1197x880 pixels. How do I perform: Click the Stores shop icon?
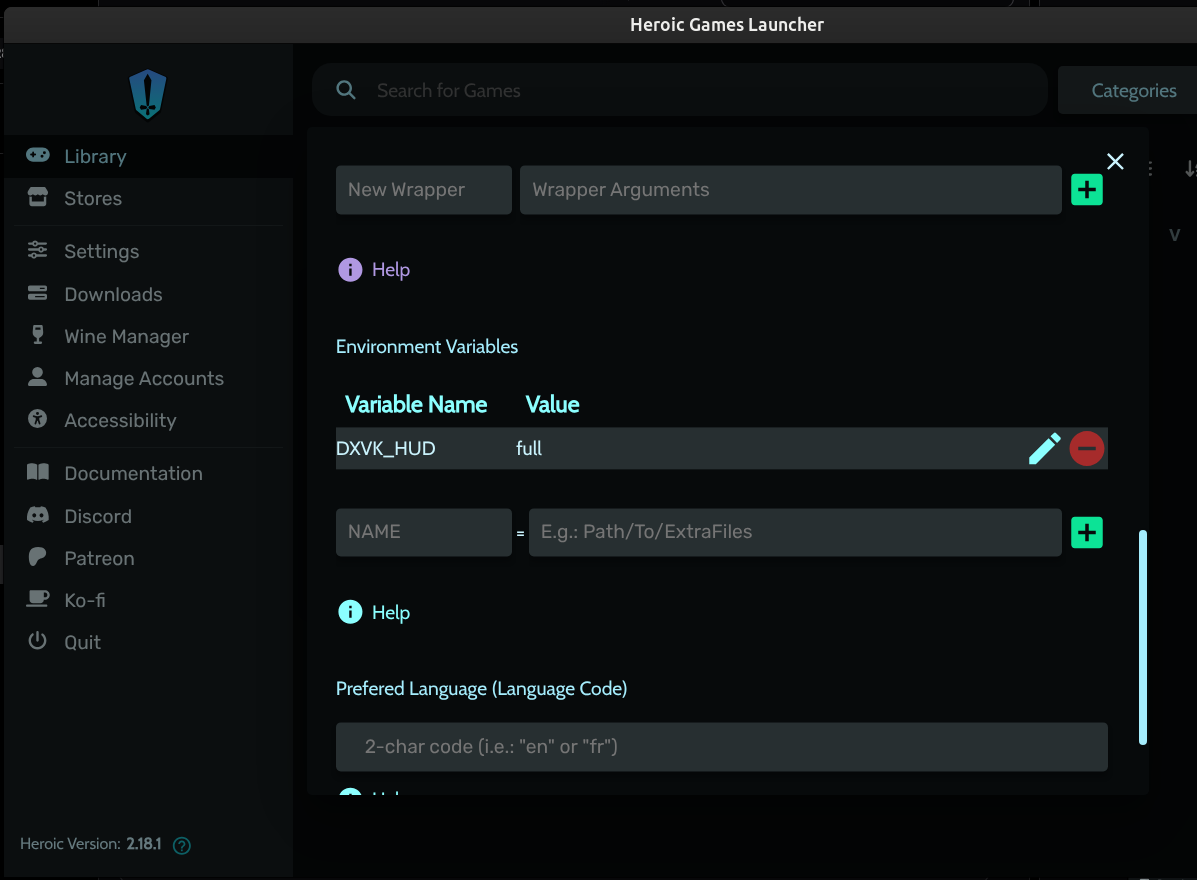[37, 197]
